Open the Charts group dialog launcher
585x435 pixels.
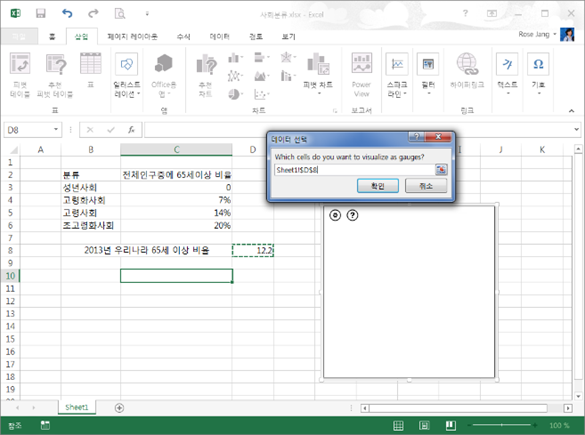click(335, 111)
